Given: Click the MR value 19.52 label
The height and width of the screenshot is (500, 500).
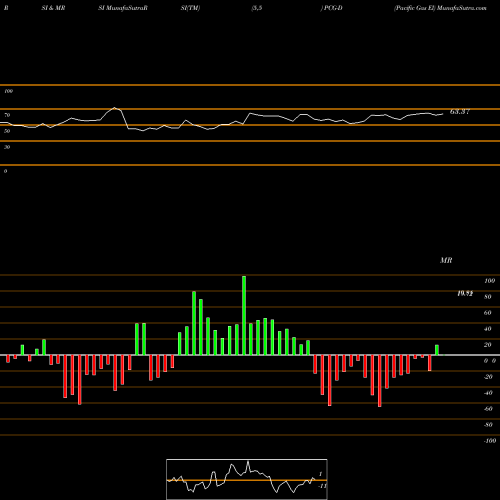Looking at the screenshot, I should 465,293.
